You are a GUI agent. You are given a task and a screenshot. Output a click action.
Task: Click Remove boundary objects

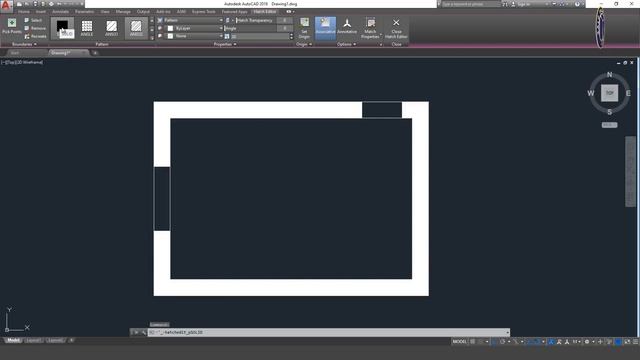(35, 28)
